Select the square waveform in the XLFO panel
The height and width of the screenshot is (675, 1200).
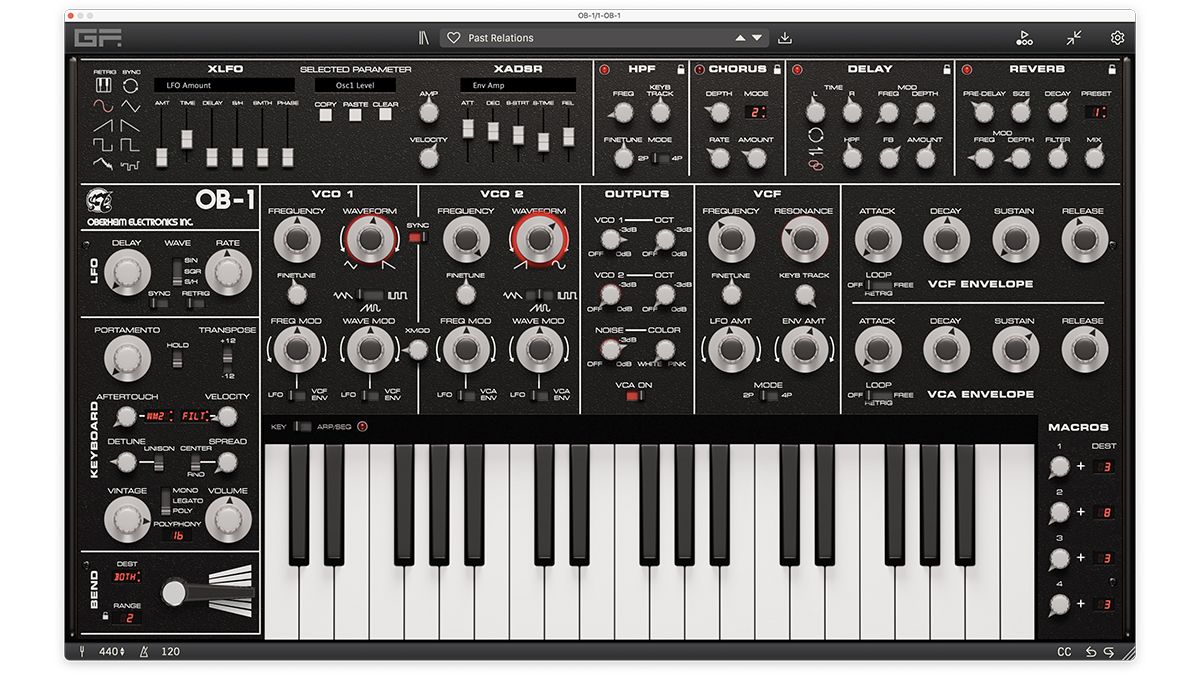(x=102, y=145)
